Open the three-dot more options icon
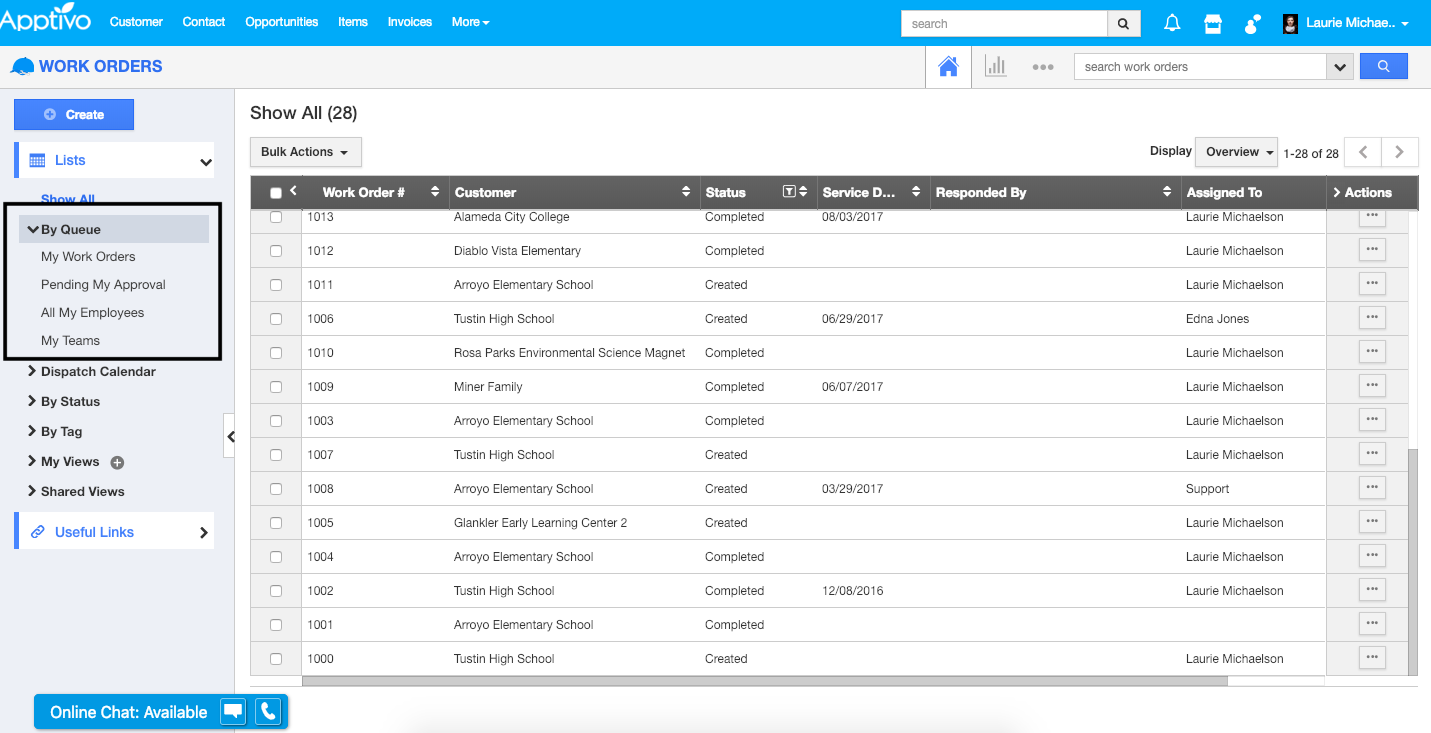This screenshot has width=1431, height=733. click(x=1043, y=67)
